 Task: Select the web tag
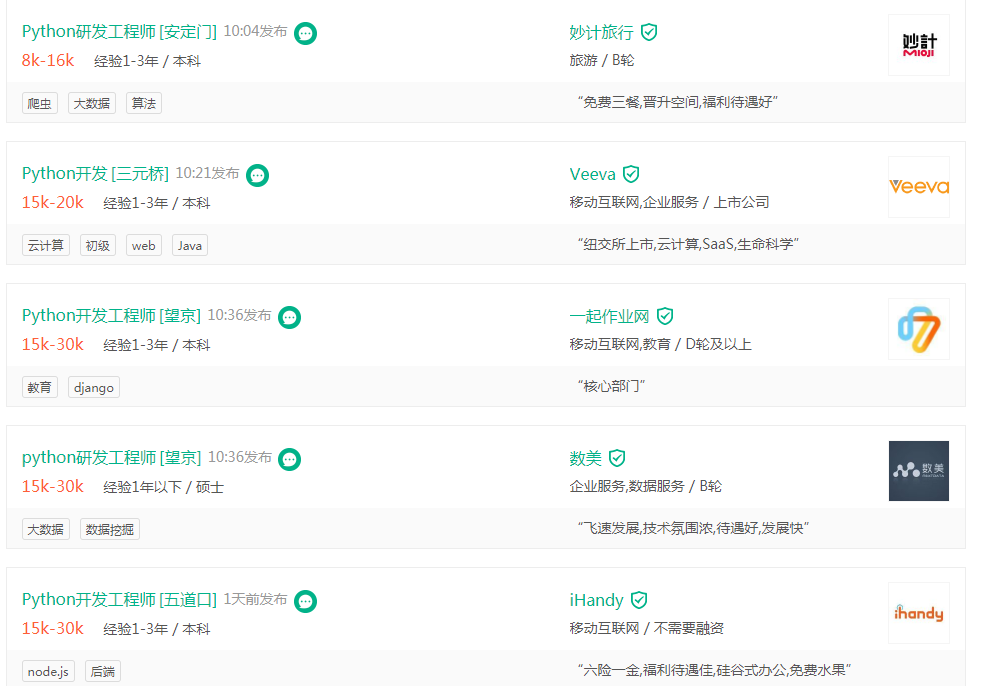point(144,246)
